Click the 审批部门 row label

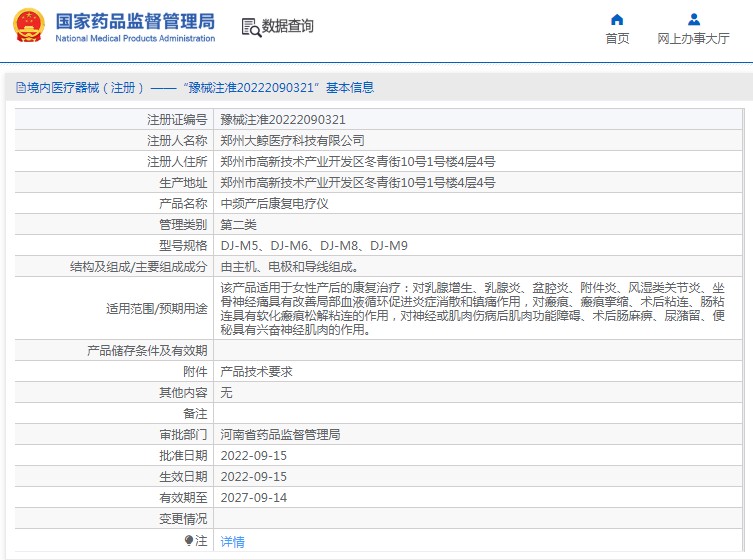click(183, 435)
